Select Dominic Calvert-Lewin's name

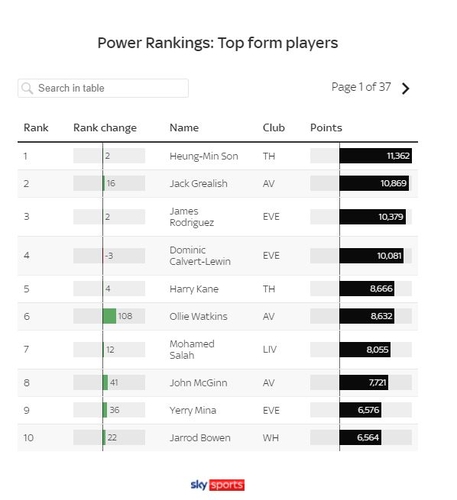tap(200, 256)
